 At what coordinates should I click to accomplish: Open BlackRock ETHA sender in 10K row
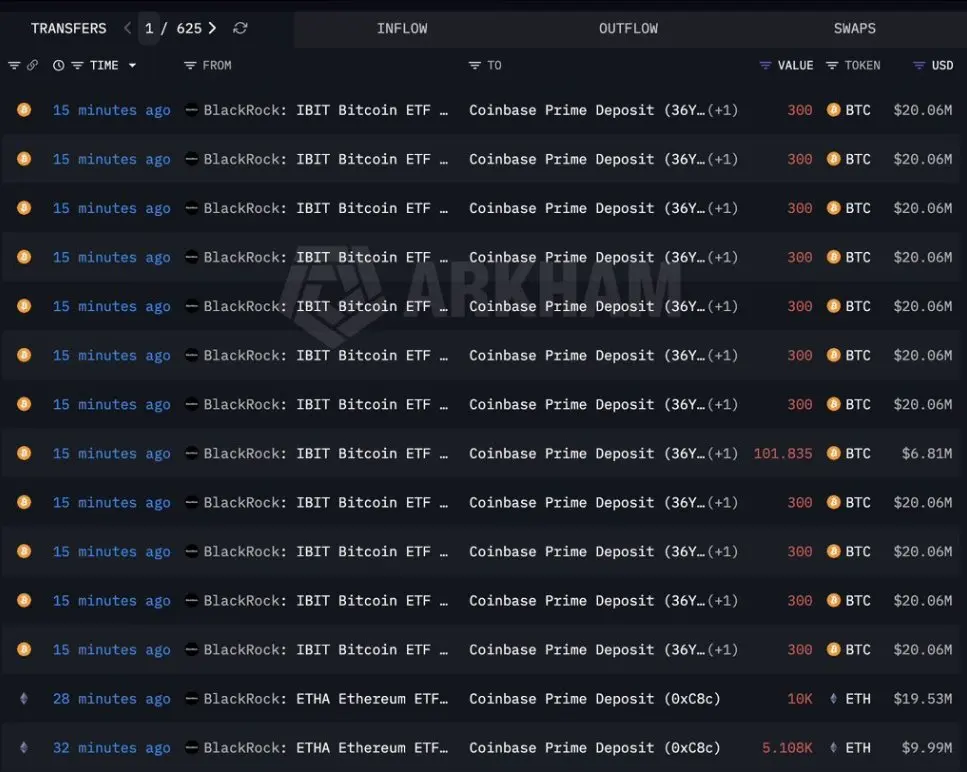[326, 699]
